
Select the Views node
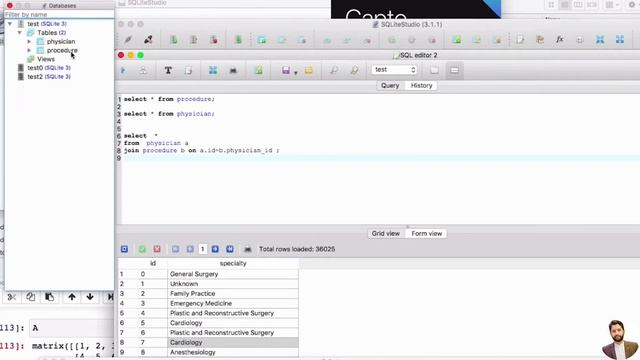46,59
